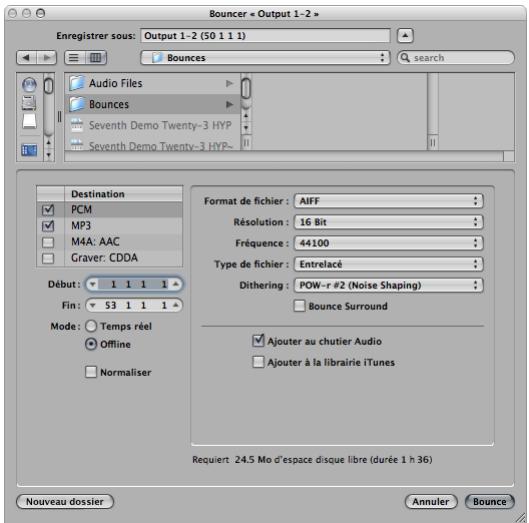Select the Bounces folder in the list
The height and width of the screenshot is (523, 529).
152,104
